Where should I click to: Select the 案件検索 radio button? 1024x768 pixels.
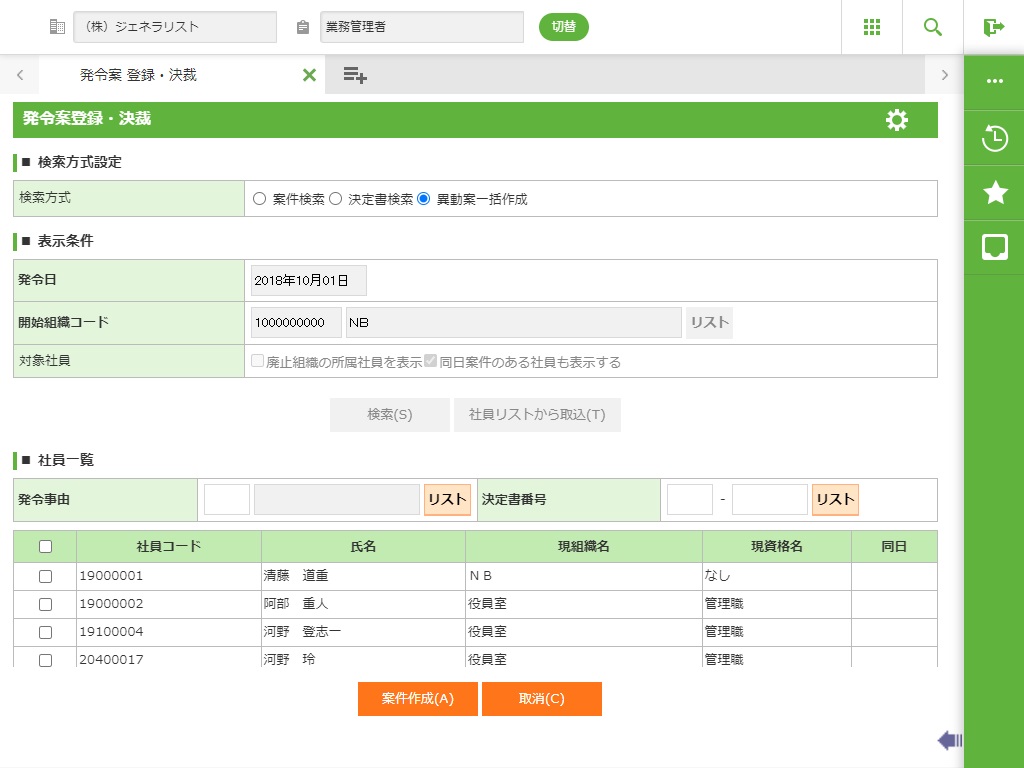pyautogui.click(x=260, y=199)
